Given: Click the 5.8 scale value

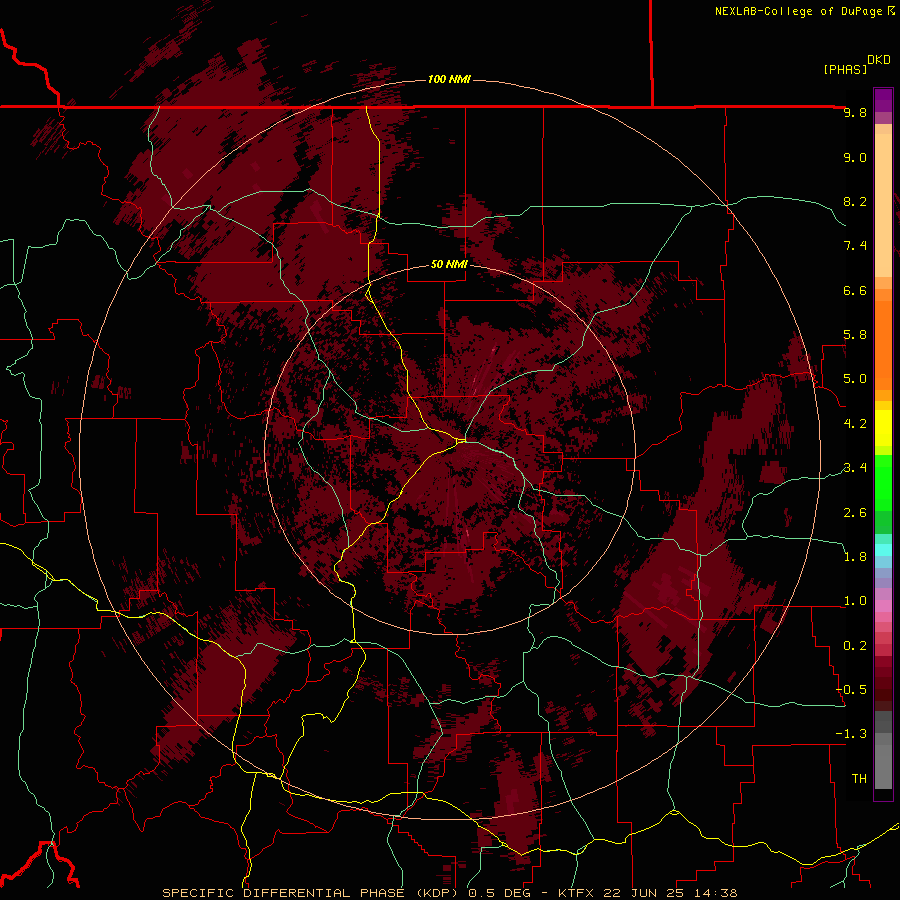Looking at the screenshot, I should (x=855, y=335).
